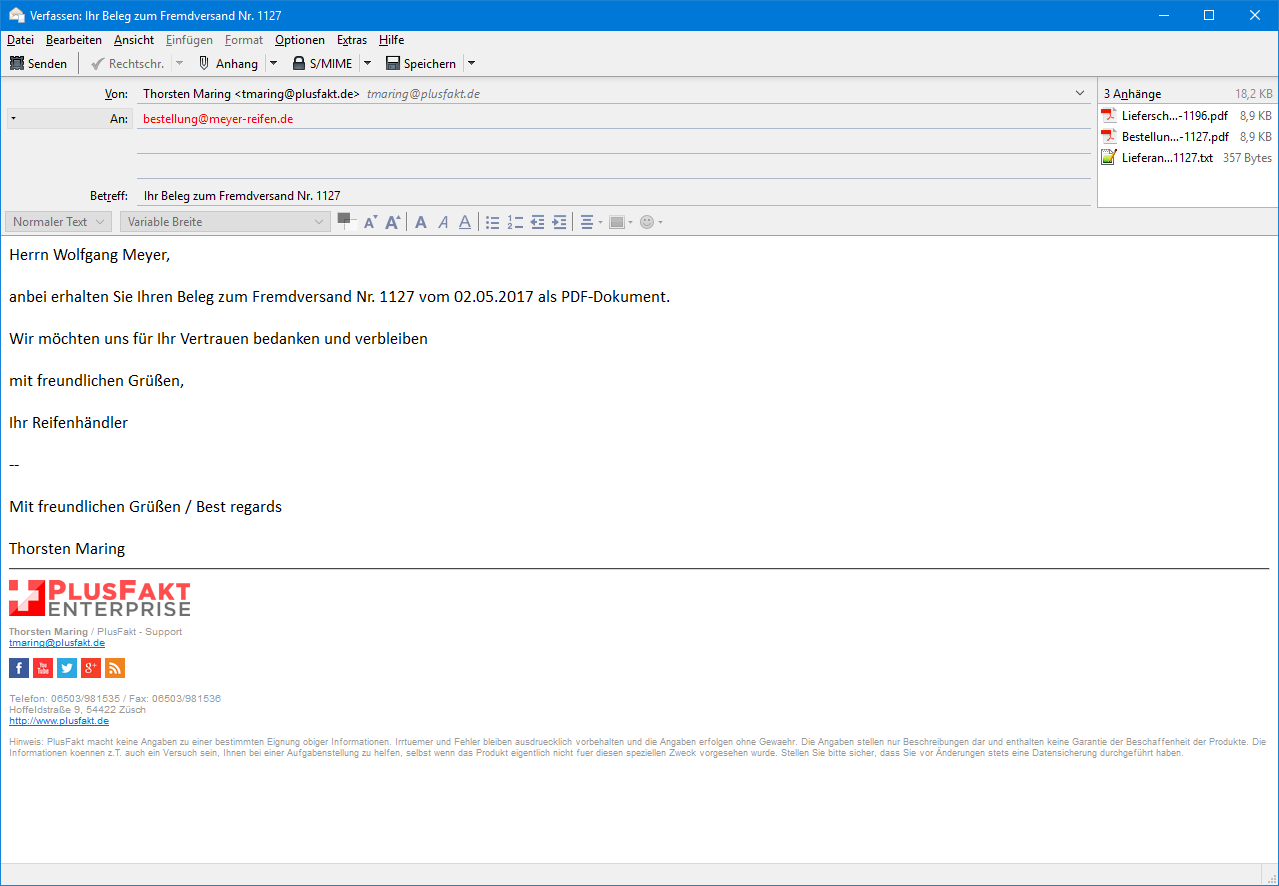The width and height of the screenshot is (1279, 886).
Task: Open the smiley emoticon picker
Action: tap(647, 222)
